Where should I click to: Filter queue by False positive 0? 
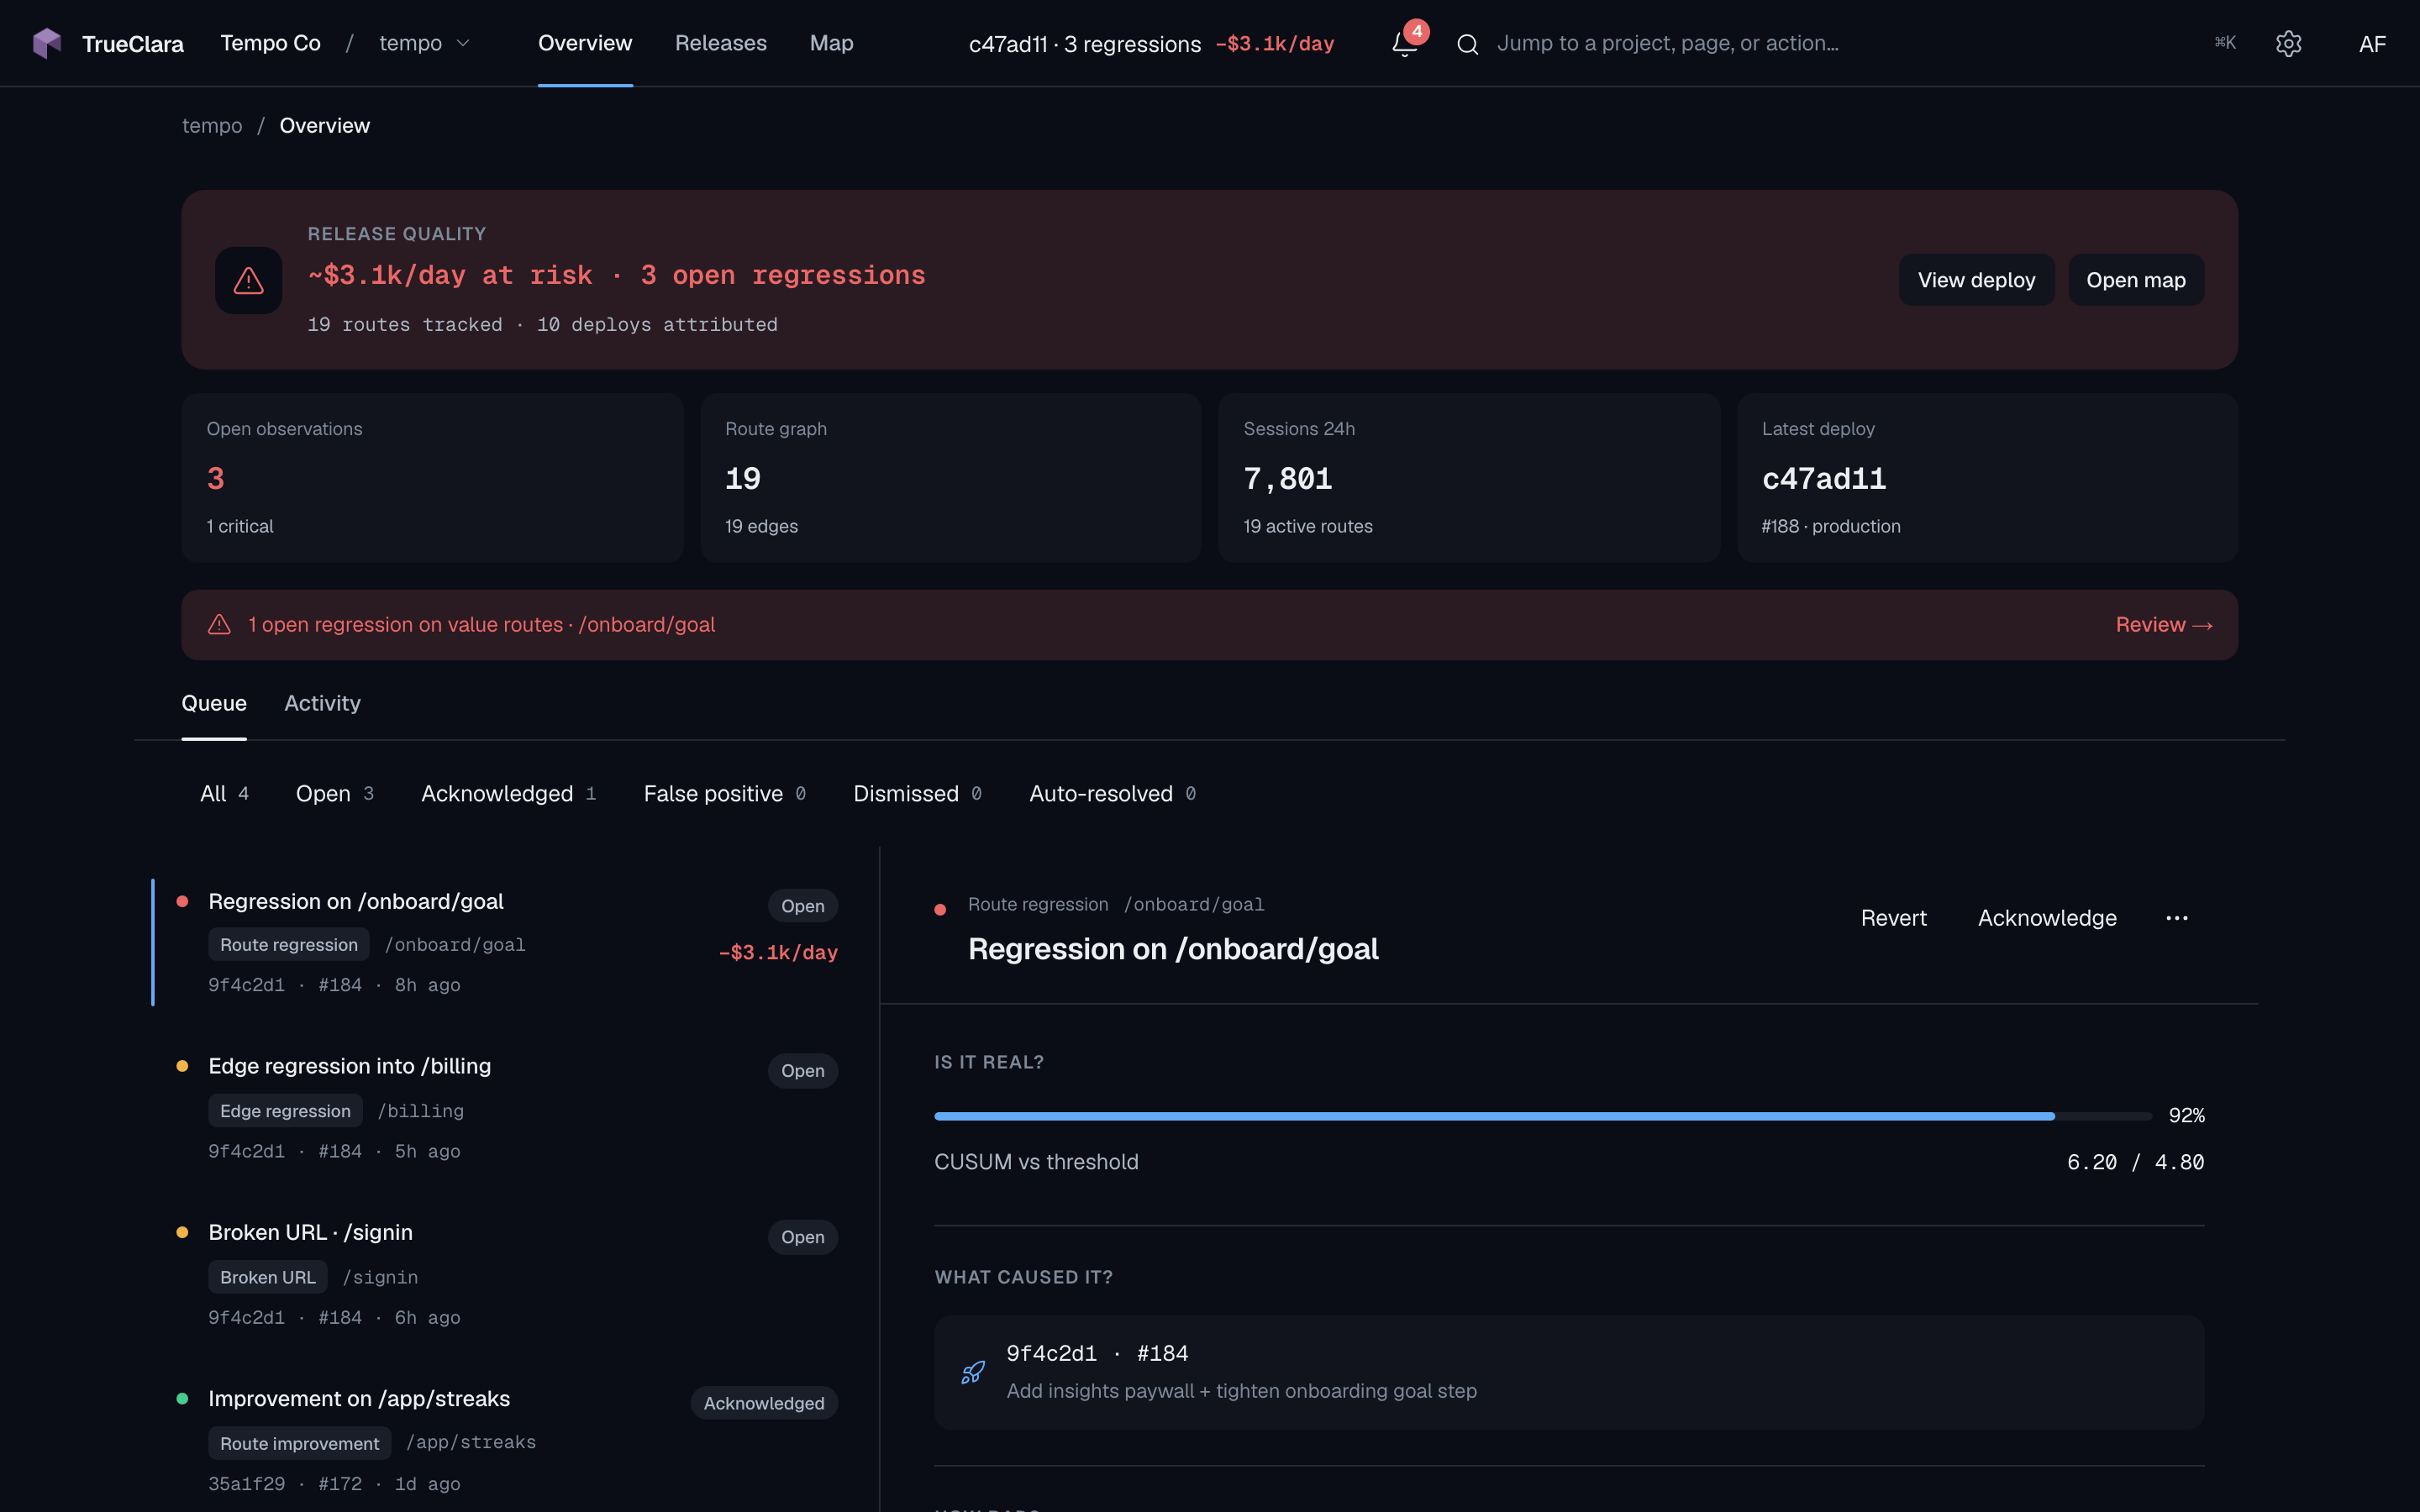[x=724, y=793]
